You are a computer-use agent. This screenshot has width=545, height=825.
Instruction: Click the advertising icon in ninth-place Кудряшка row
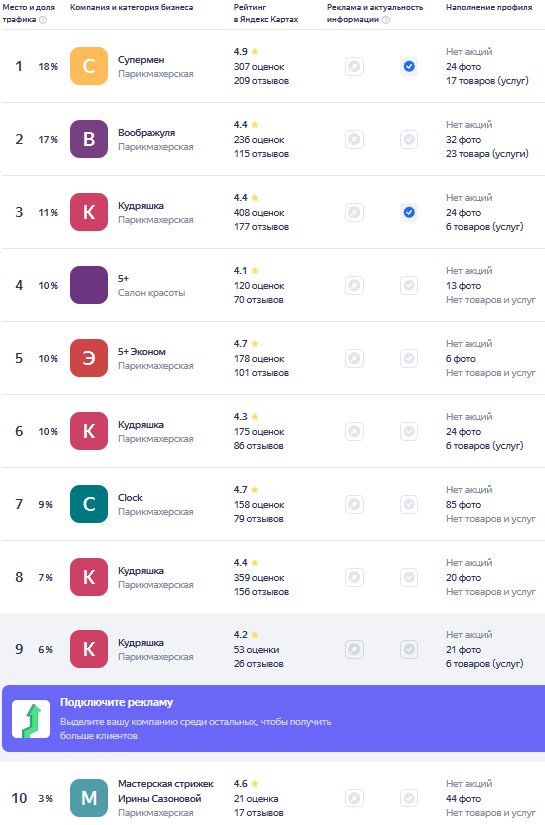(x=355, y=649)
